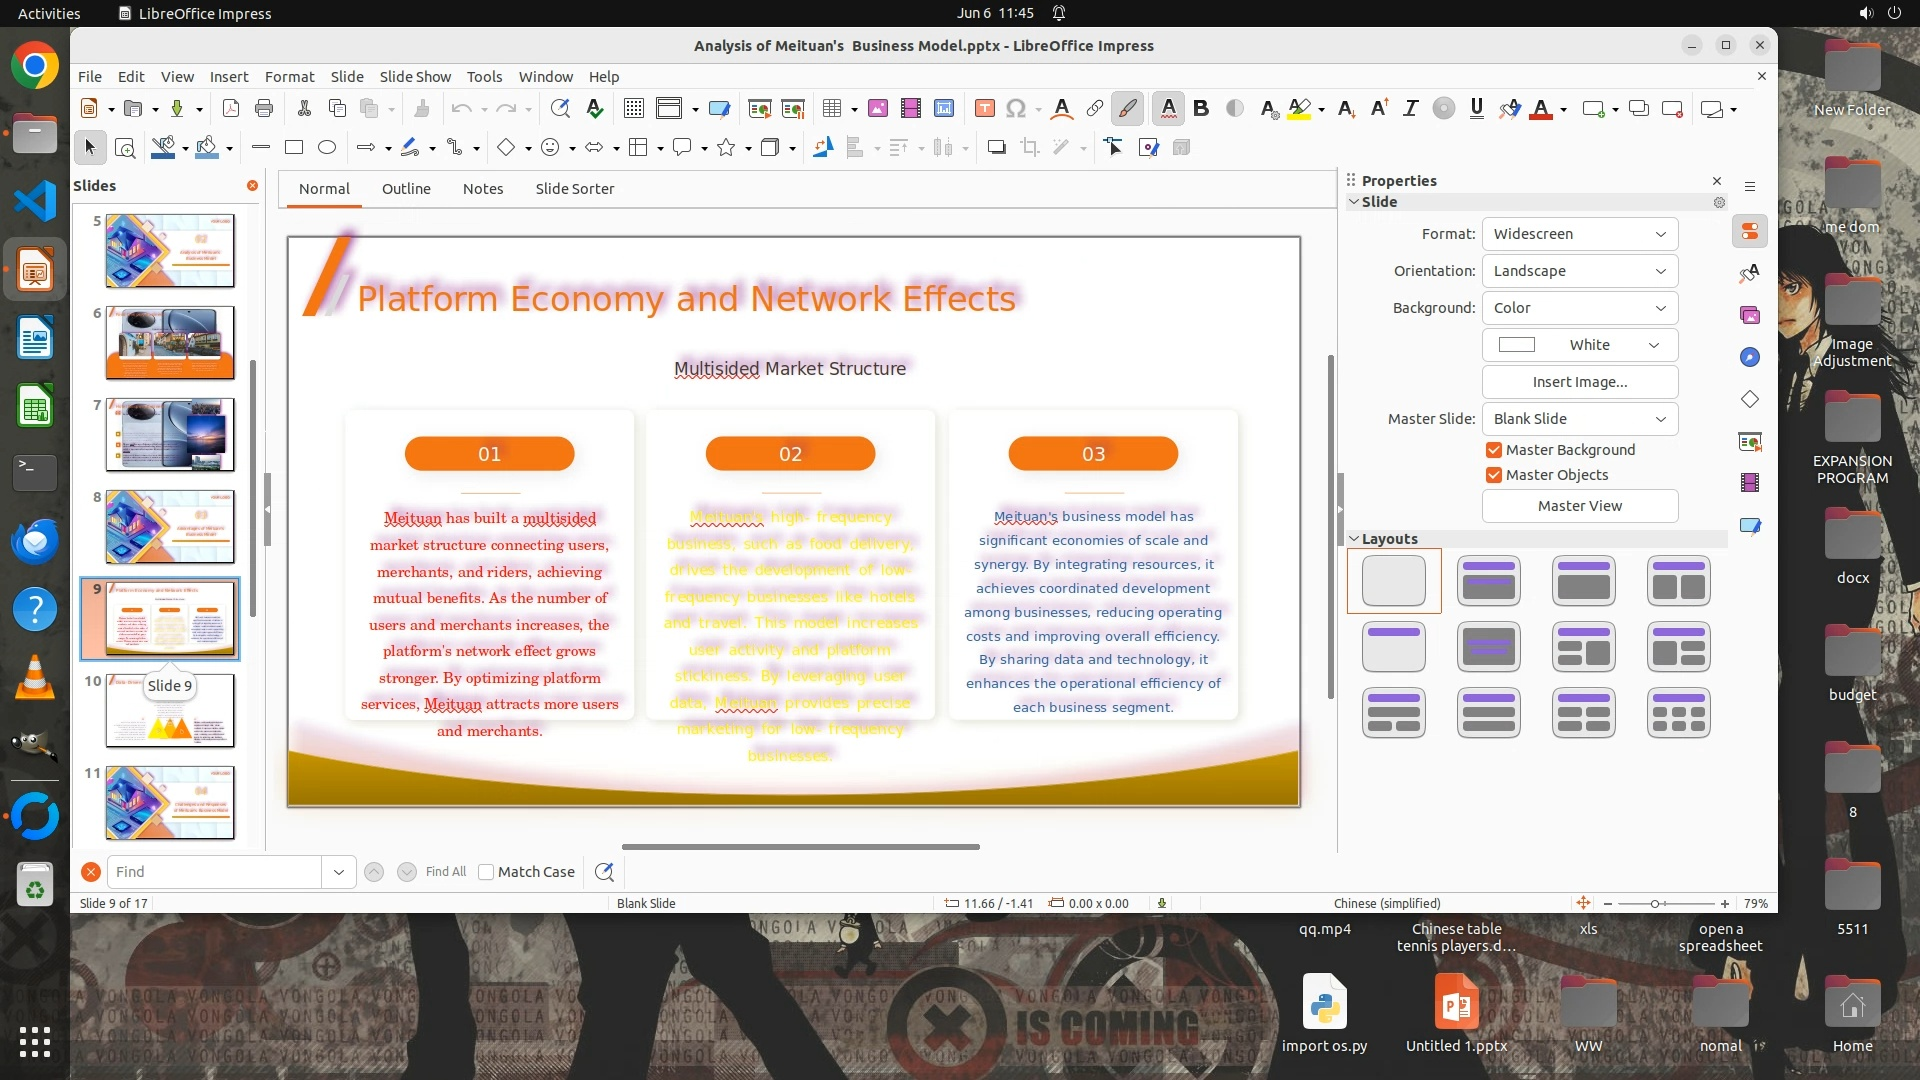Uncheck the Master Objects checkbox

[1494, 475]
